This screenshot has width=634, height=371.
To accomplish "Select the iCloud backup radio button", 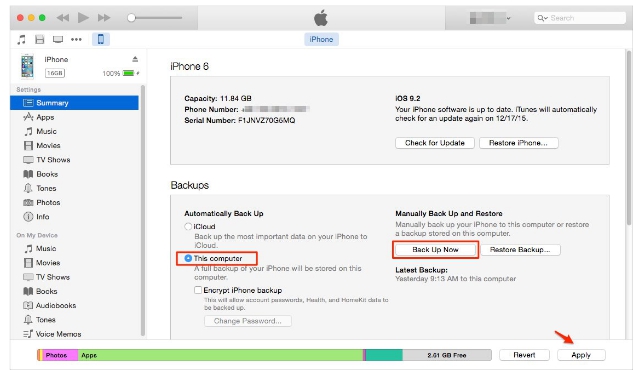I will coord(188,226).
